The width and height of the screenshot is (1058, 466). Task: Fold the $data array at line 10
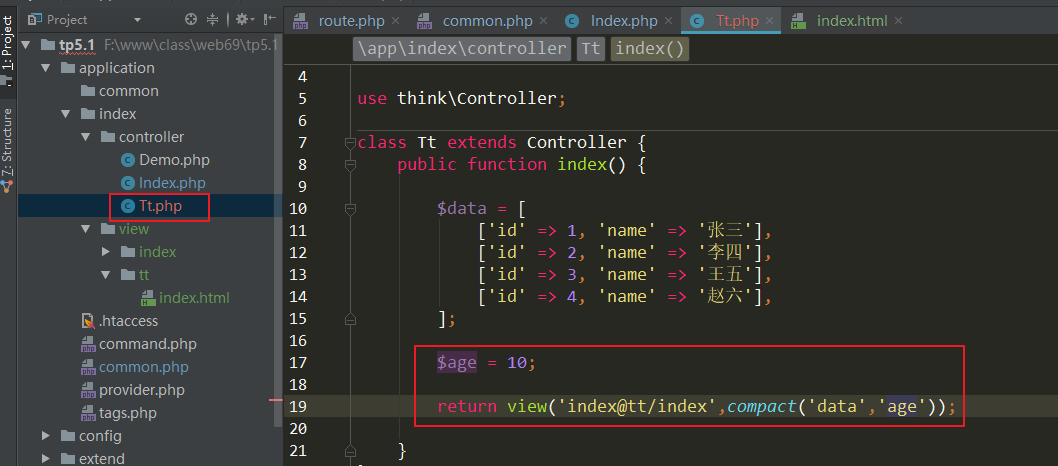point(350,209)
